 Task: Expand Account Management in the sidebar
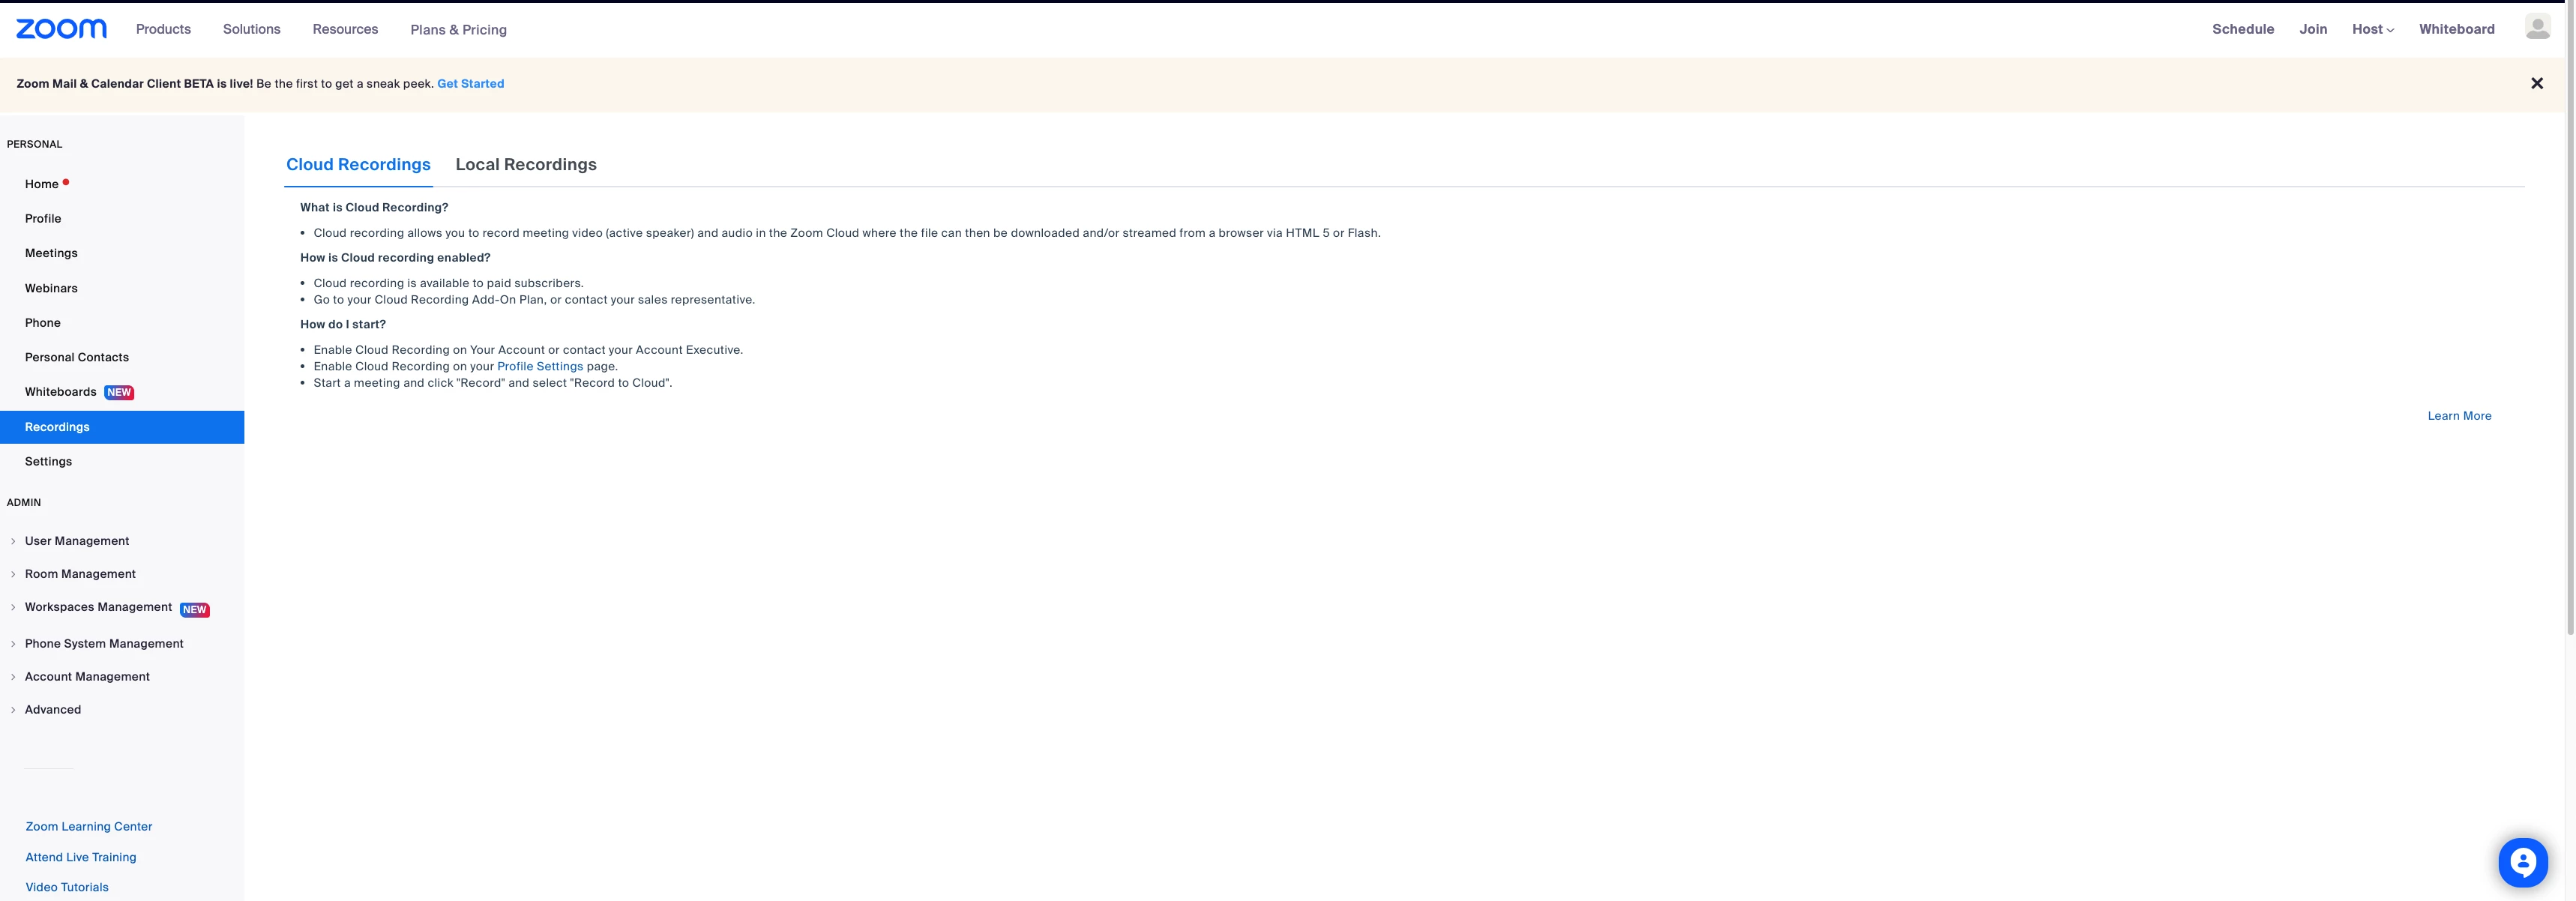(87, 677)
